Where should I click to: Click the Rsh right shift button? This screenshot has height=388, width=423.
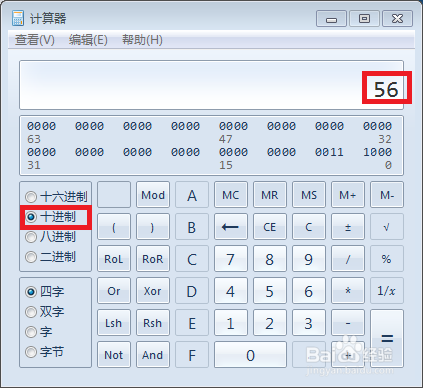[153, 323]
